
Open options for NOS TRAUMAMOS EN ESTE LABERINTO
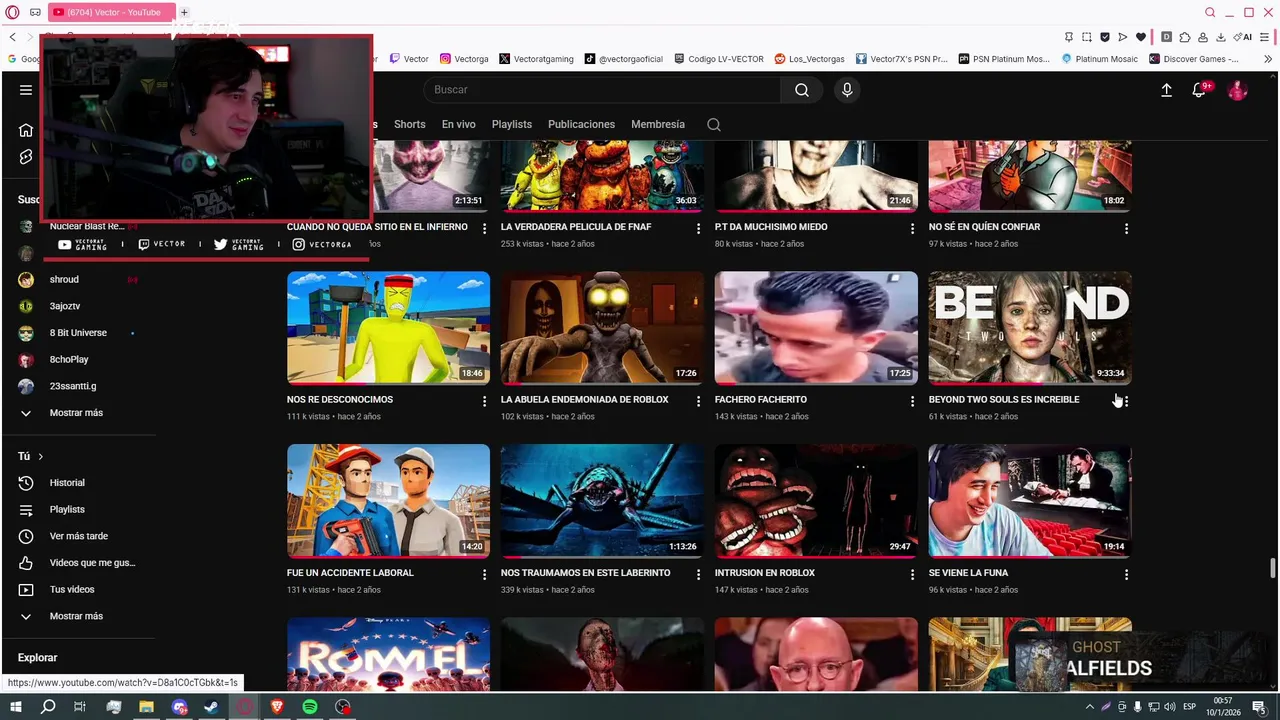click(698, 575)
